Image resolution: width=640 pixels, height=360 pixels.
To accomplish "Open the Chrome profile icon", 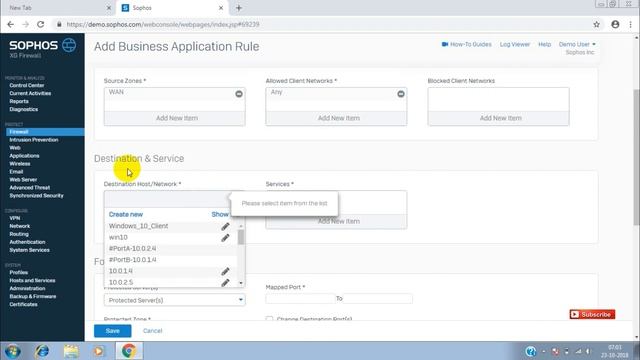I will tap(615, 24).
